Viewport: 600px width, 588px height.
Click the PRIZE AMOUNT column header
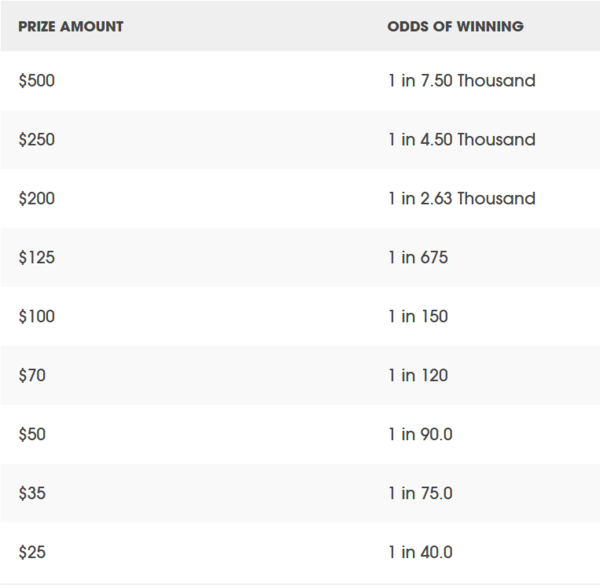tap(71, 27)
